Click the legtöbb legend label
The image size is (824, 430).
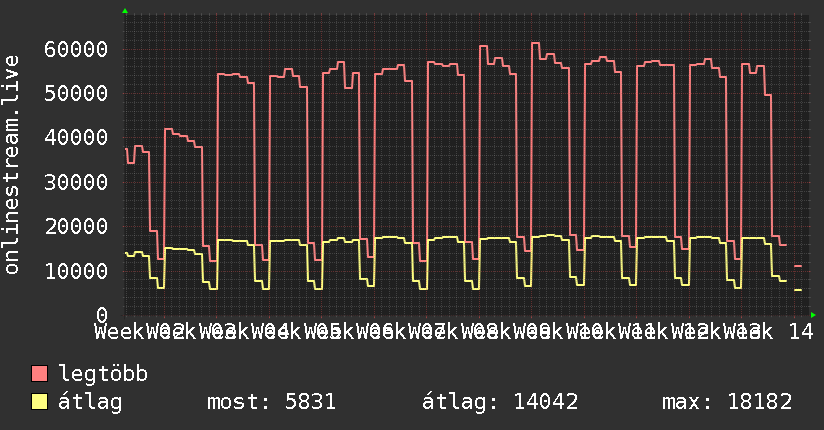pos(103,373)
